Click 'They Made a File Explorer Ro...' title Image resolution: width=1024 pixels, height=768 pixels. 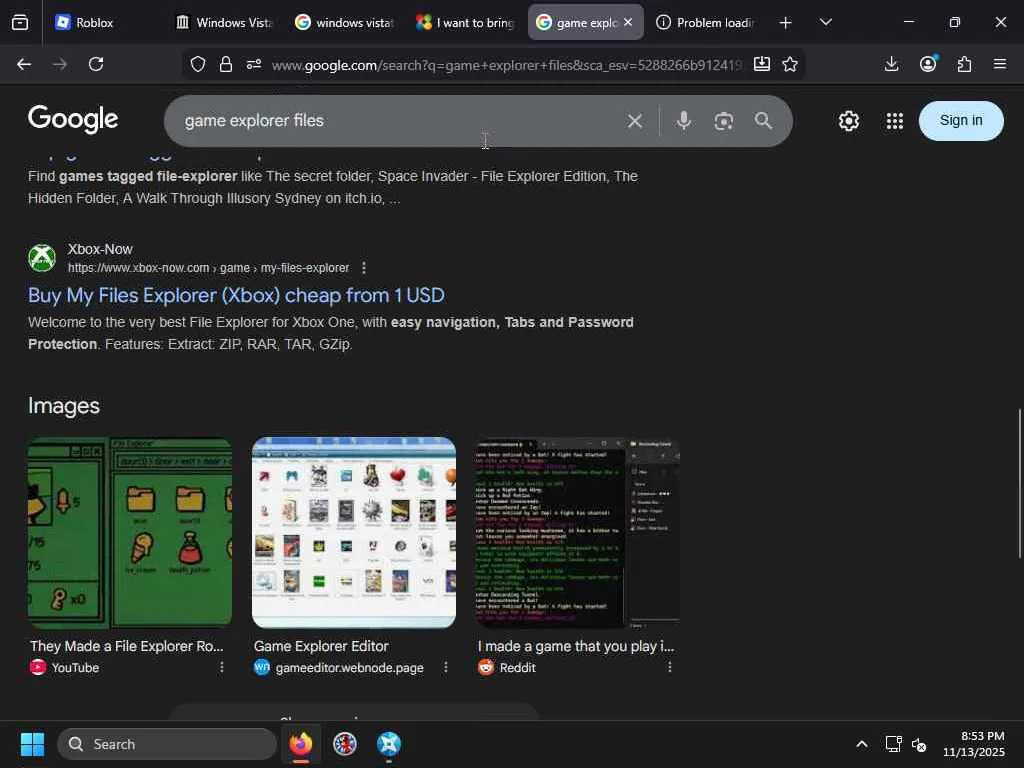127,646
